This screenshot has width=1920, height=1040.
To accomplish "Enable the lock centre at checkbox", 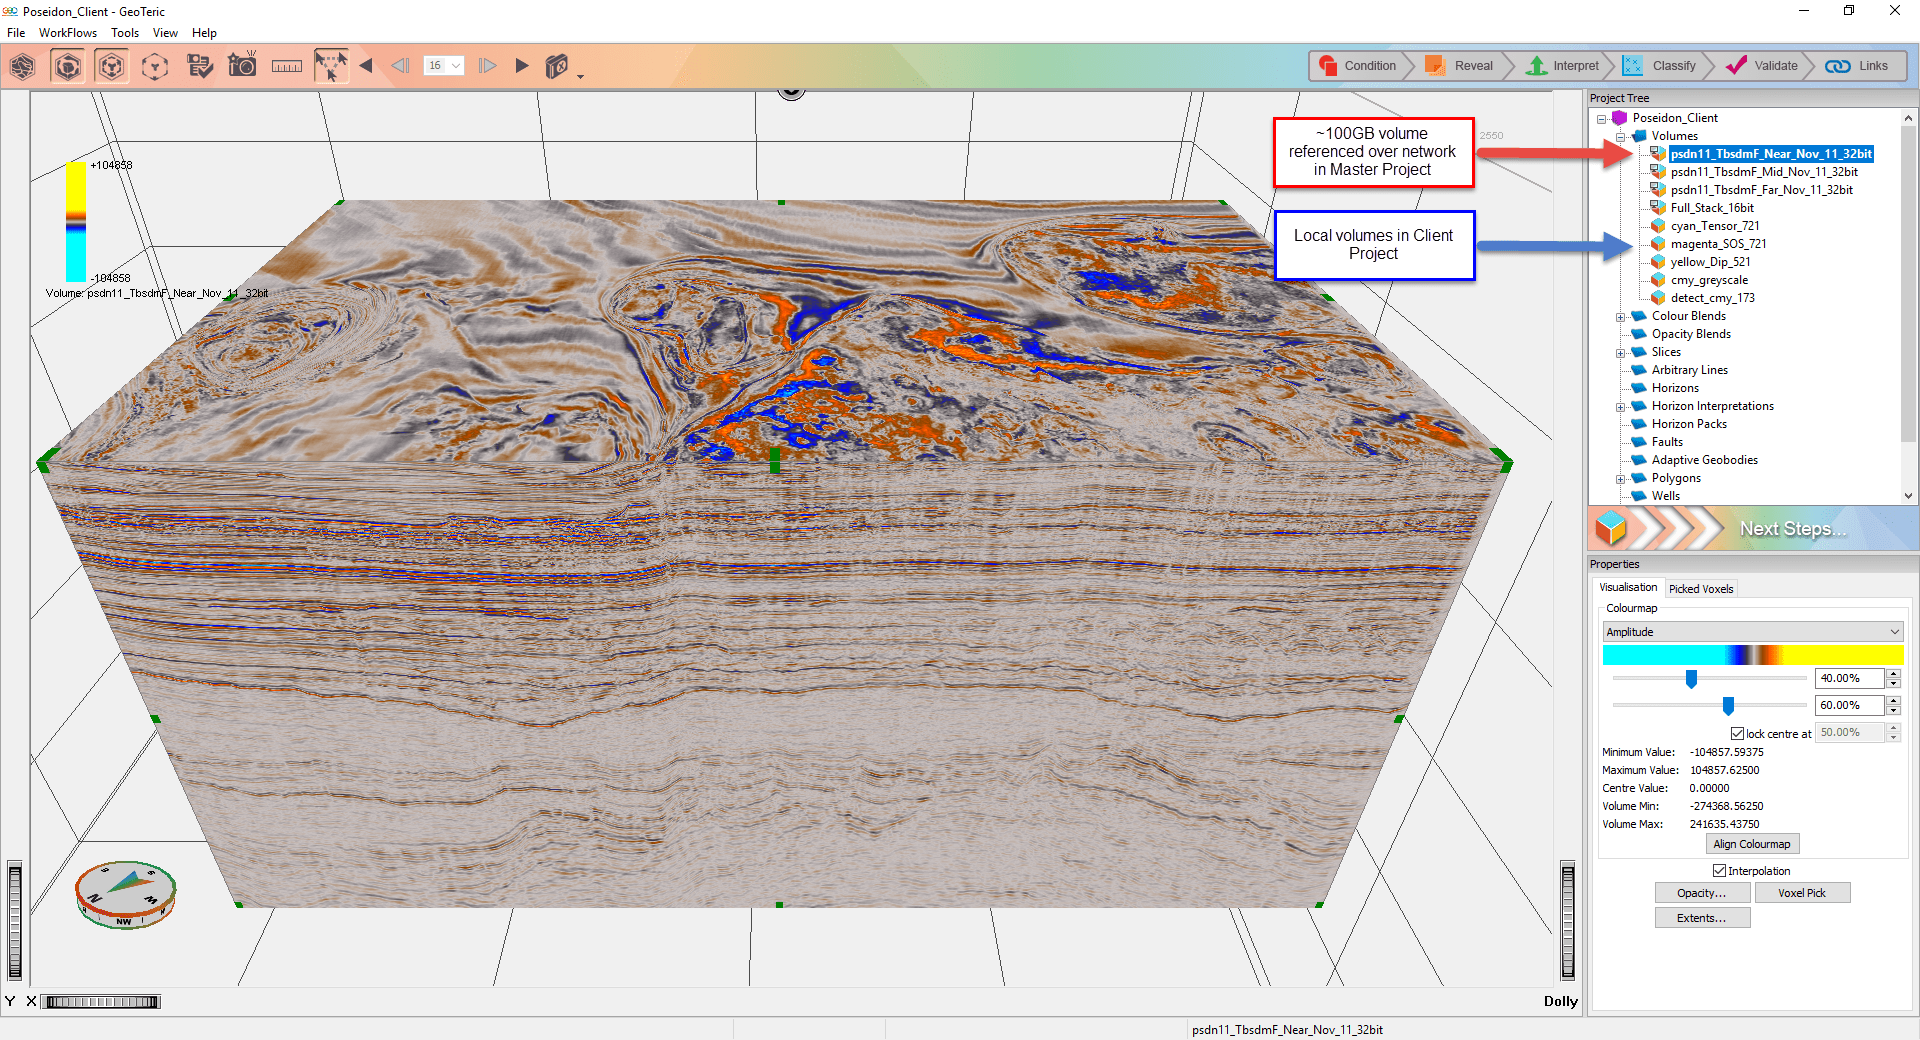I will [1738, 733].
